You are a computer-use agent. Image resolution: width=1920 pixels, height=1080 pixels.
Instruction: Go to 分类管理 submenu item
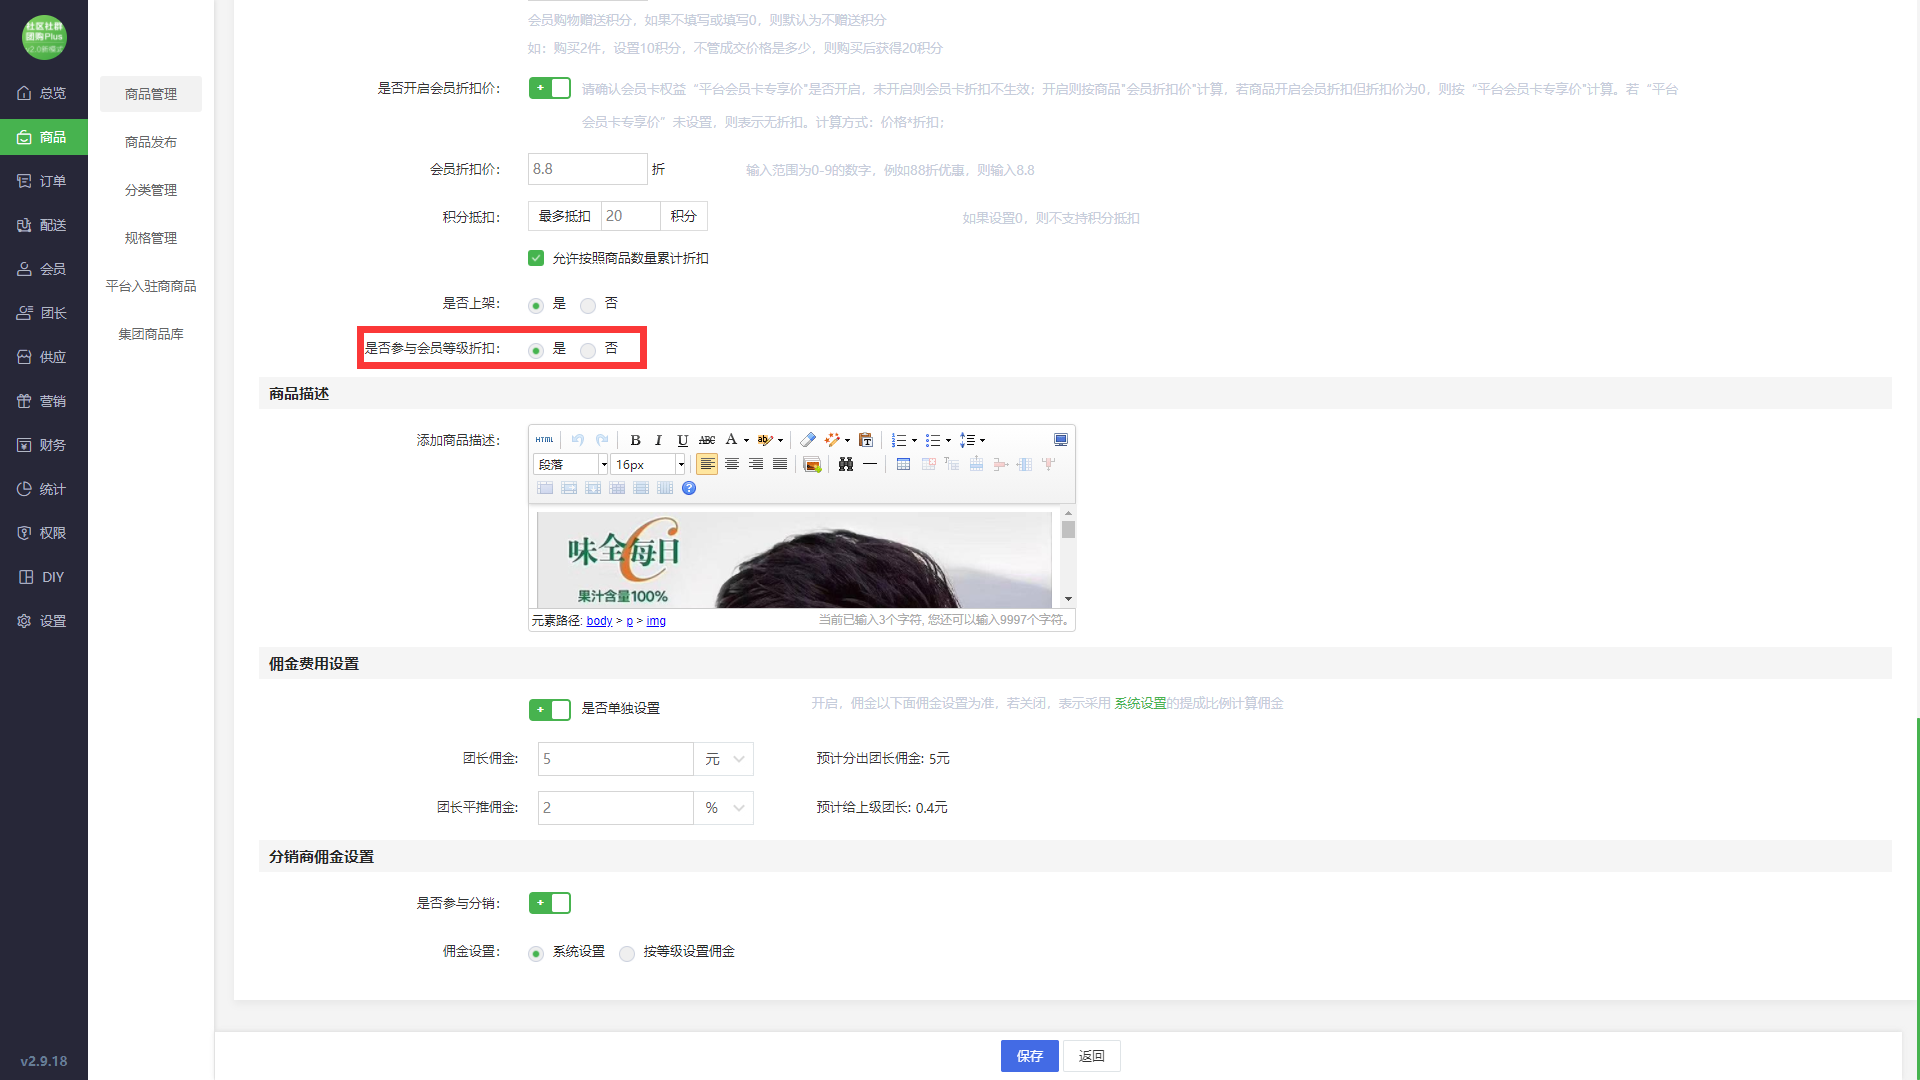click(x=151, y=190)
